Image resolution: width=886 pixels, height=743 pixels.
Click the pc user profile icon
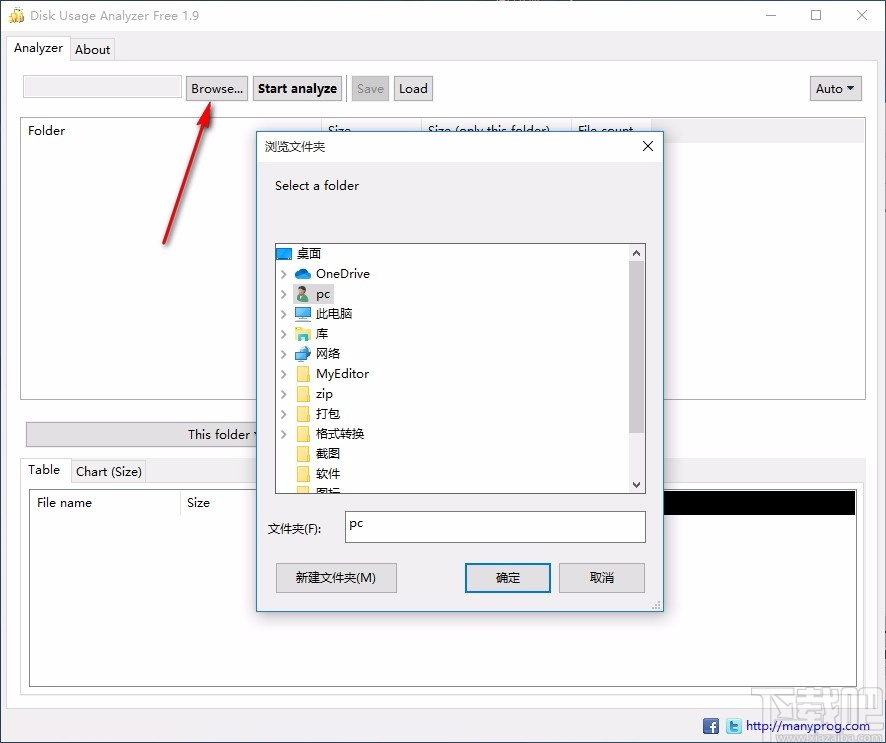[303, 293]
